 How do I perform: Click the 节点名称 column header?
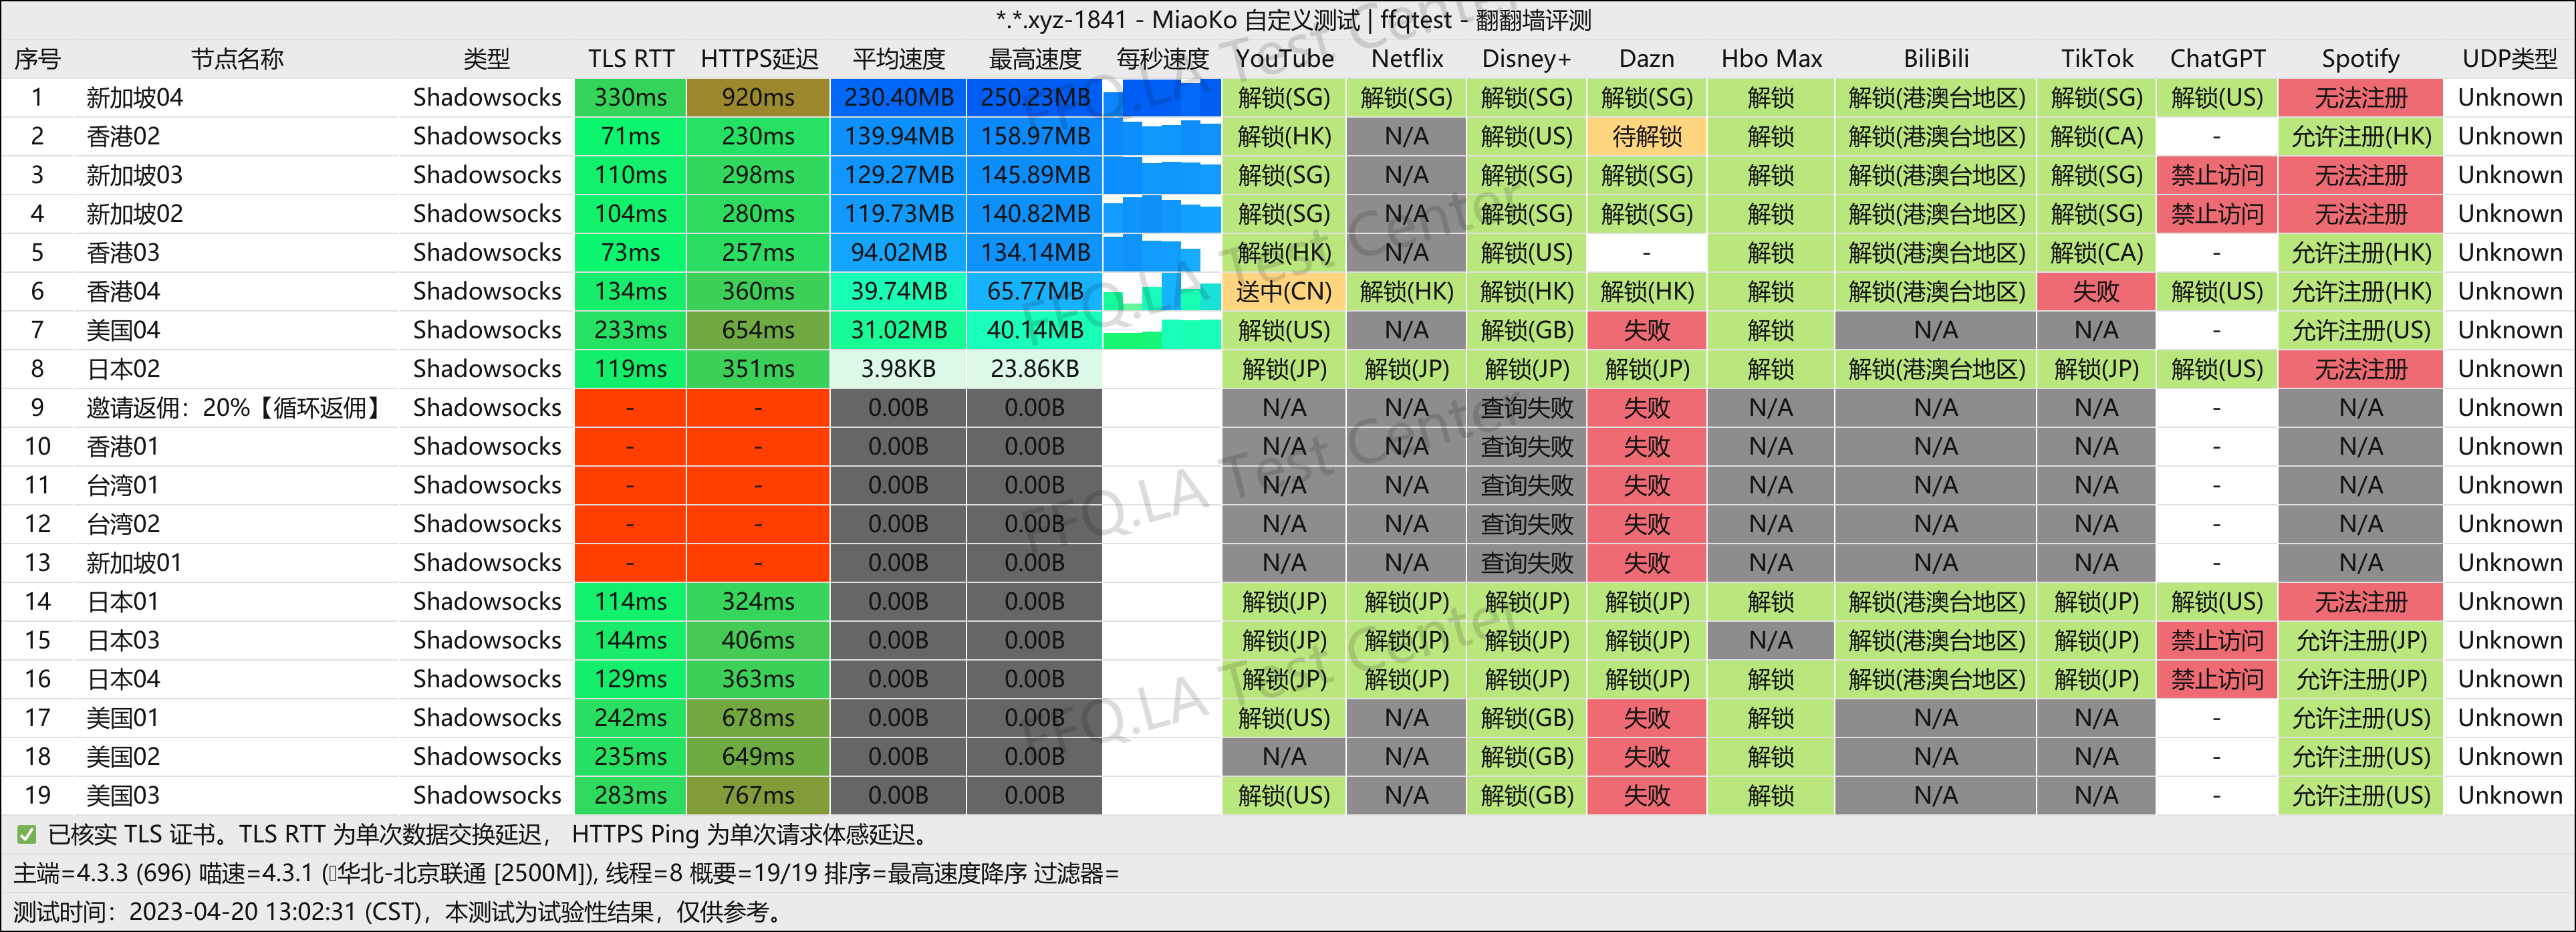click(x=238, y=59)
